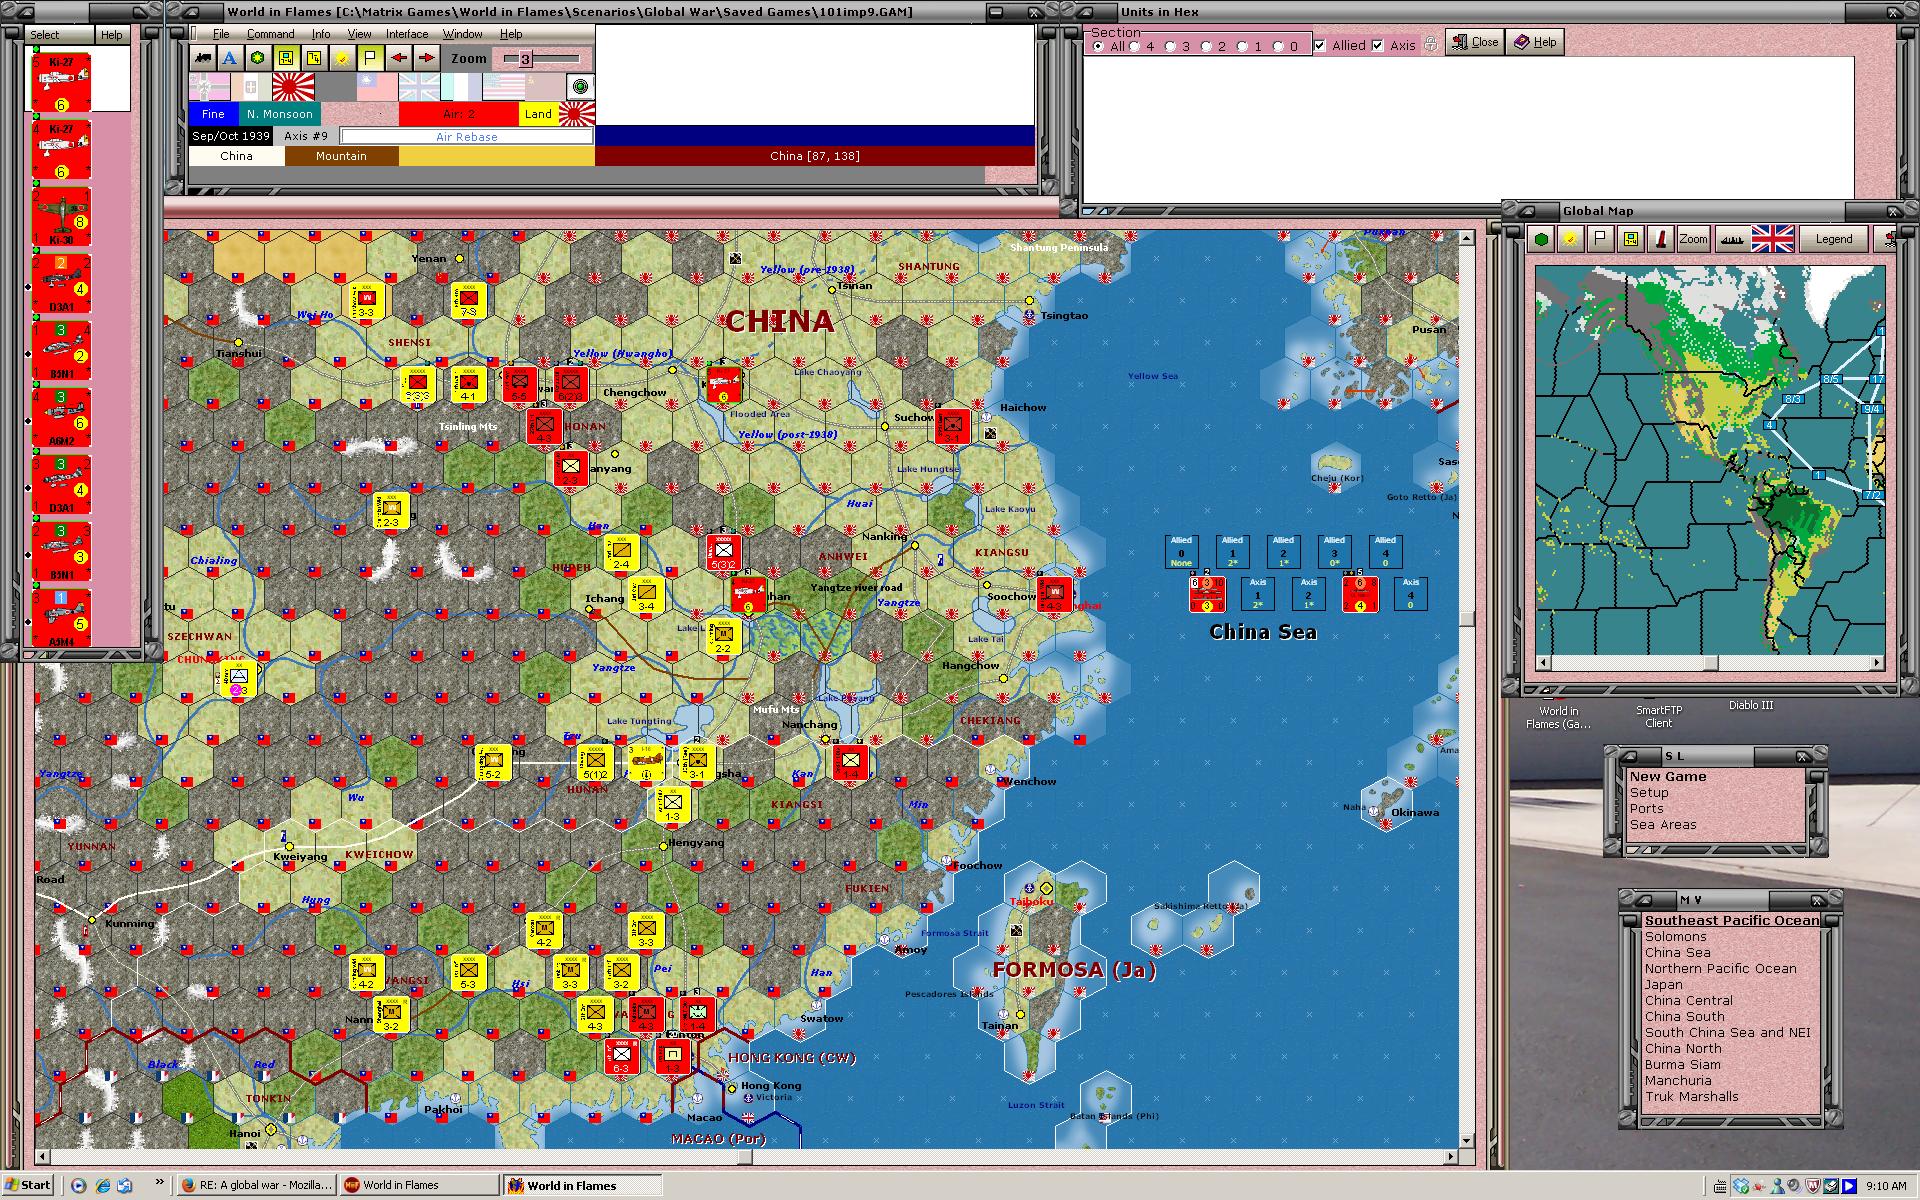The width and height of the screenshot is (1920, 1200).
Task: Select the Ki-30 bomber unit counter
Action: point(61,217)
